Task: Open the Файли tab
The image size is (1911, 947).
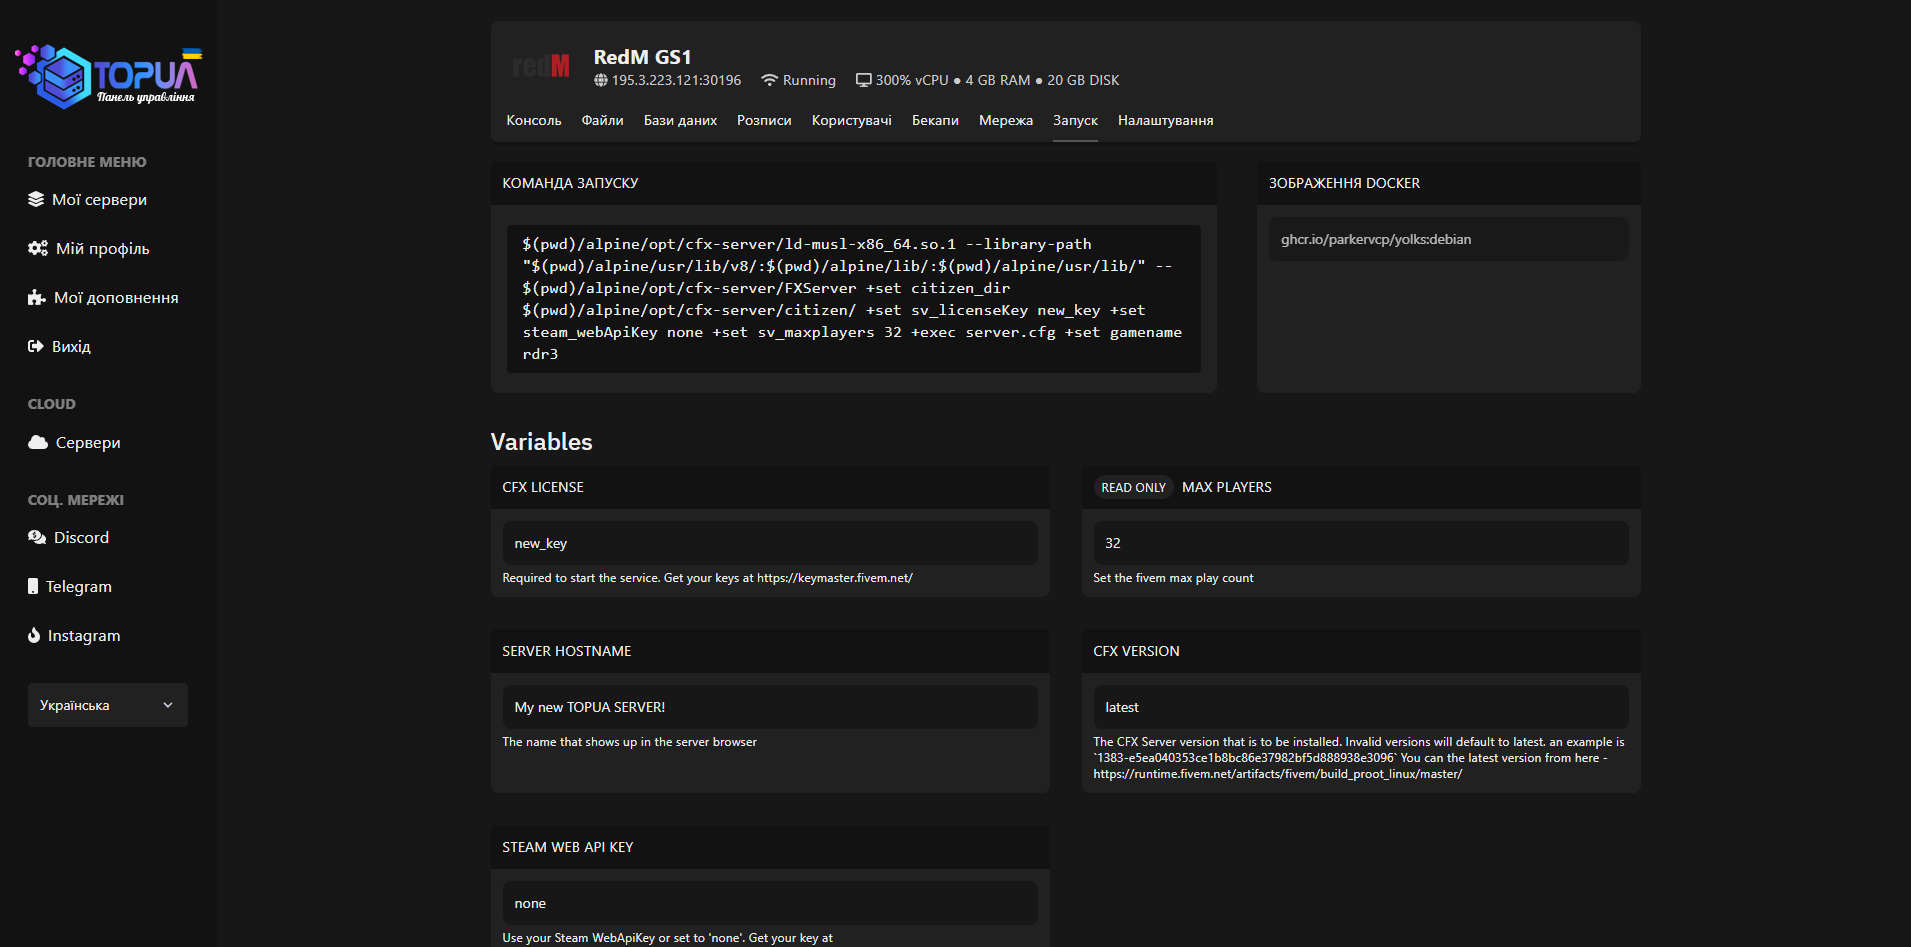Action: [x=602, y=120]
